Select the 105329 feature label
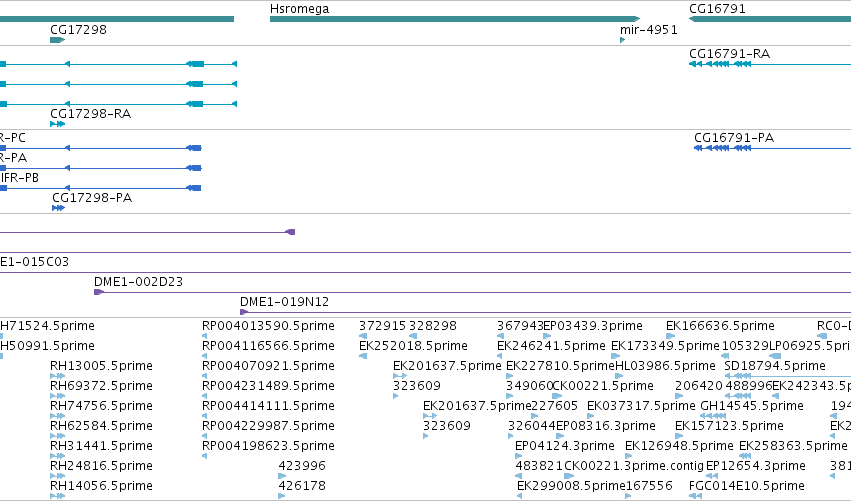This screenshot has width=851, height=501. click(x=745, y=346)
